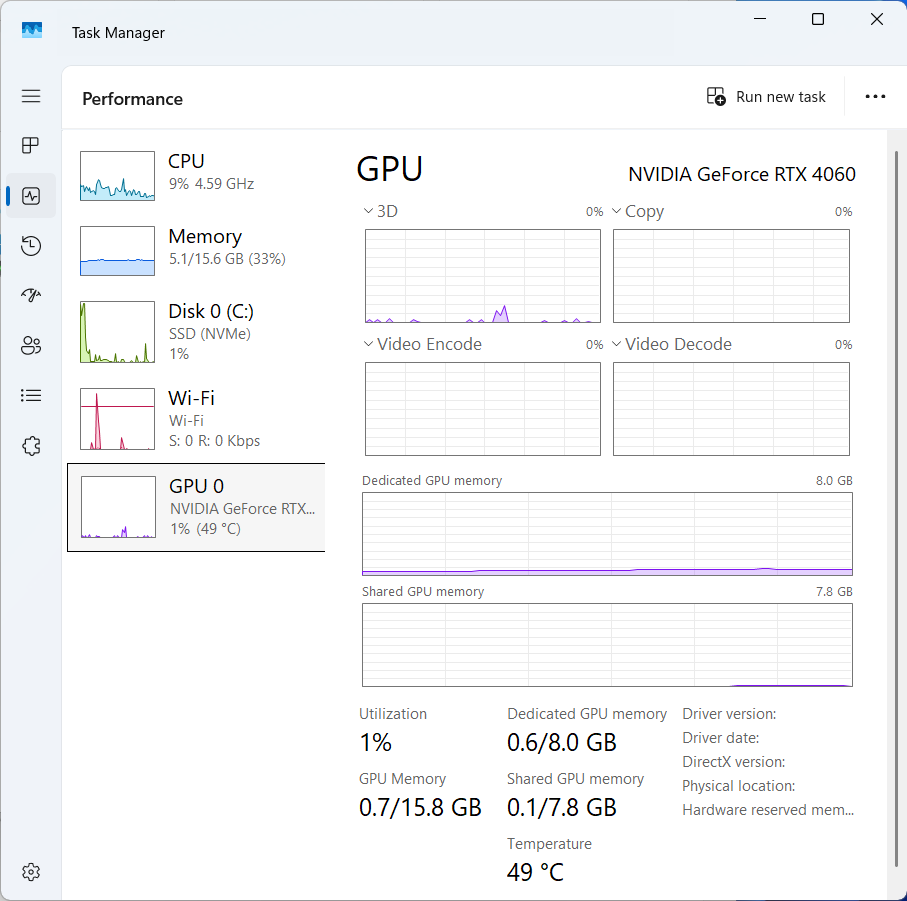Maximize the Task Manager window
Image resolution: width=907 pixels, height=901 pixels.
coord(818,19)
